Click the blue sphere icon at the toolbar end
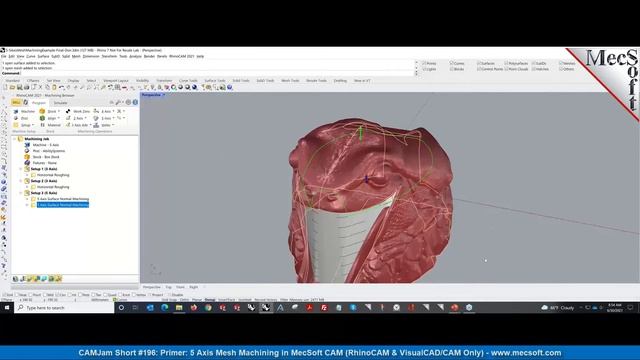The width and height of the screenshot is (640, 360). point(230,87)
